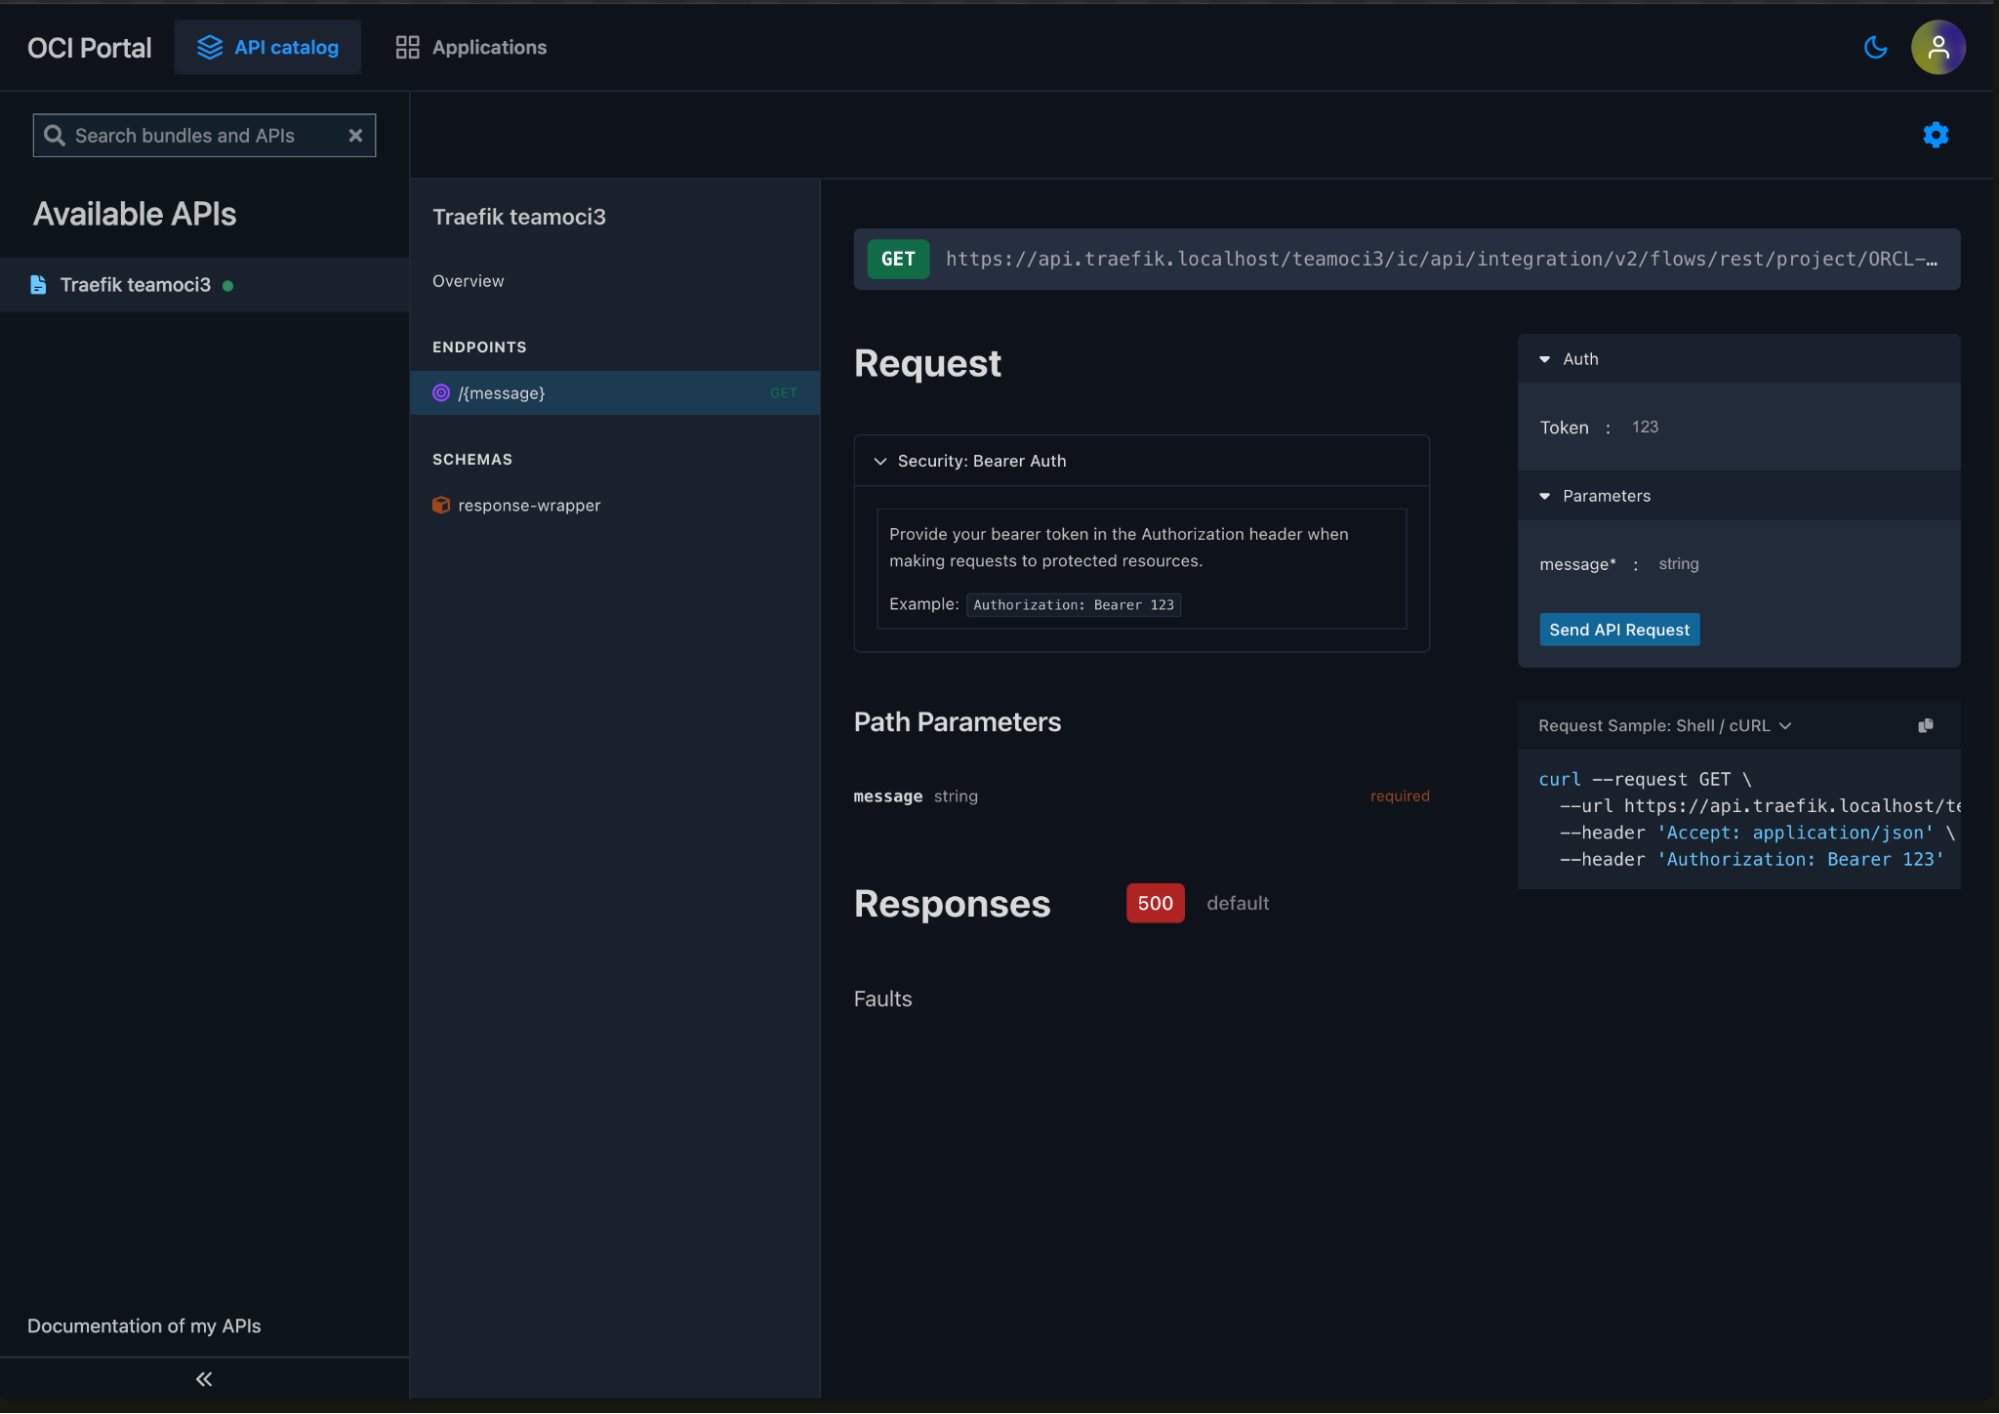Screen dimensions: 1999x1414
Task: Click the Authorization: Bearer 123 example code
Action: coord(1073,605)
